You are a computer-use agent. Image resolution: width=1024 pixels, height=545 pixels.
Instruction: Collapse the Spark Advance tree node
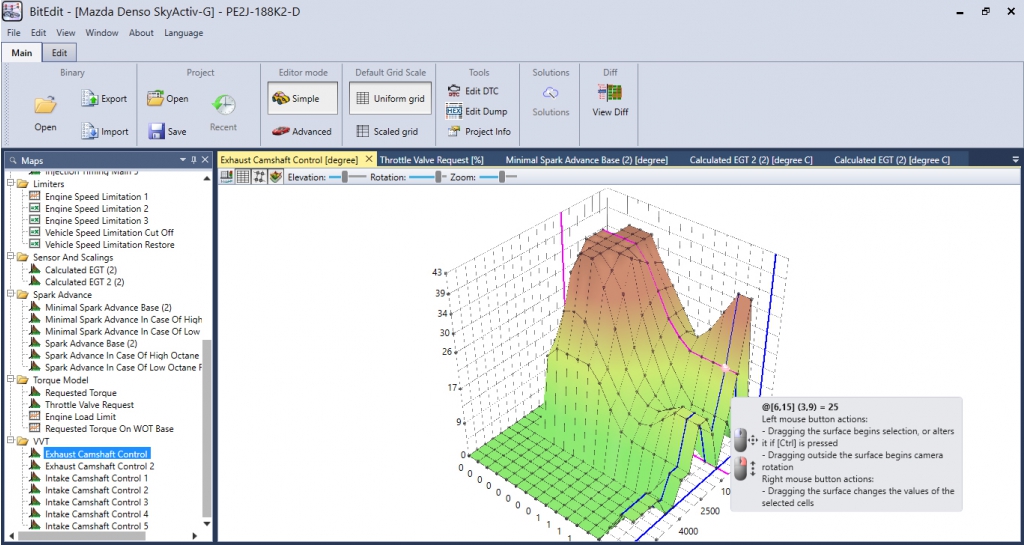pyautogui.click(x=10, y=294)
